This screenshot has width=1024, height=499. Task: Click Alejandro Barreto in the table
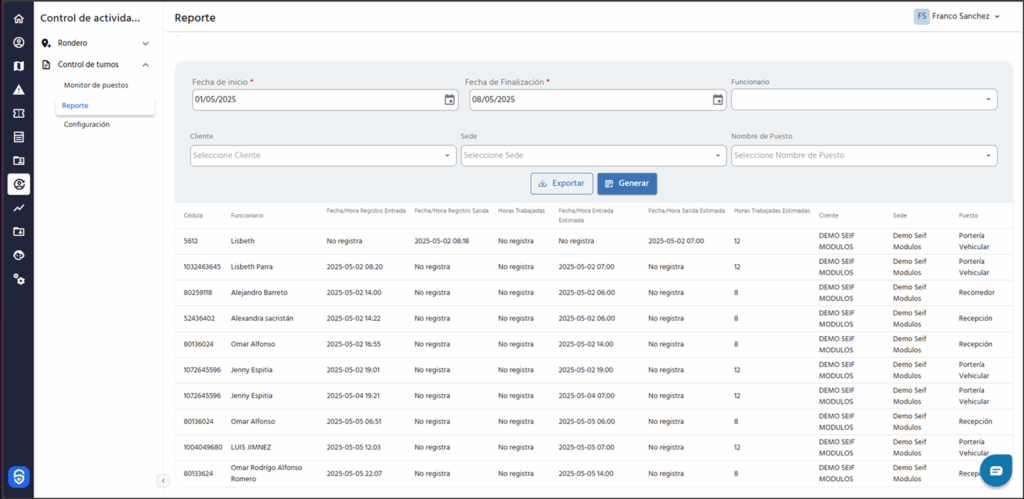259,293
